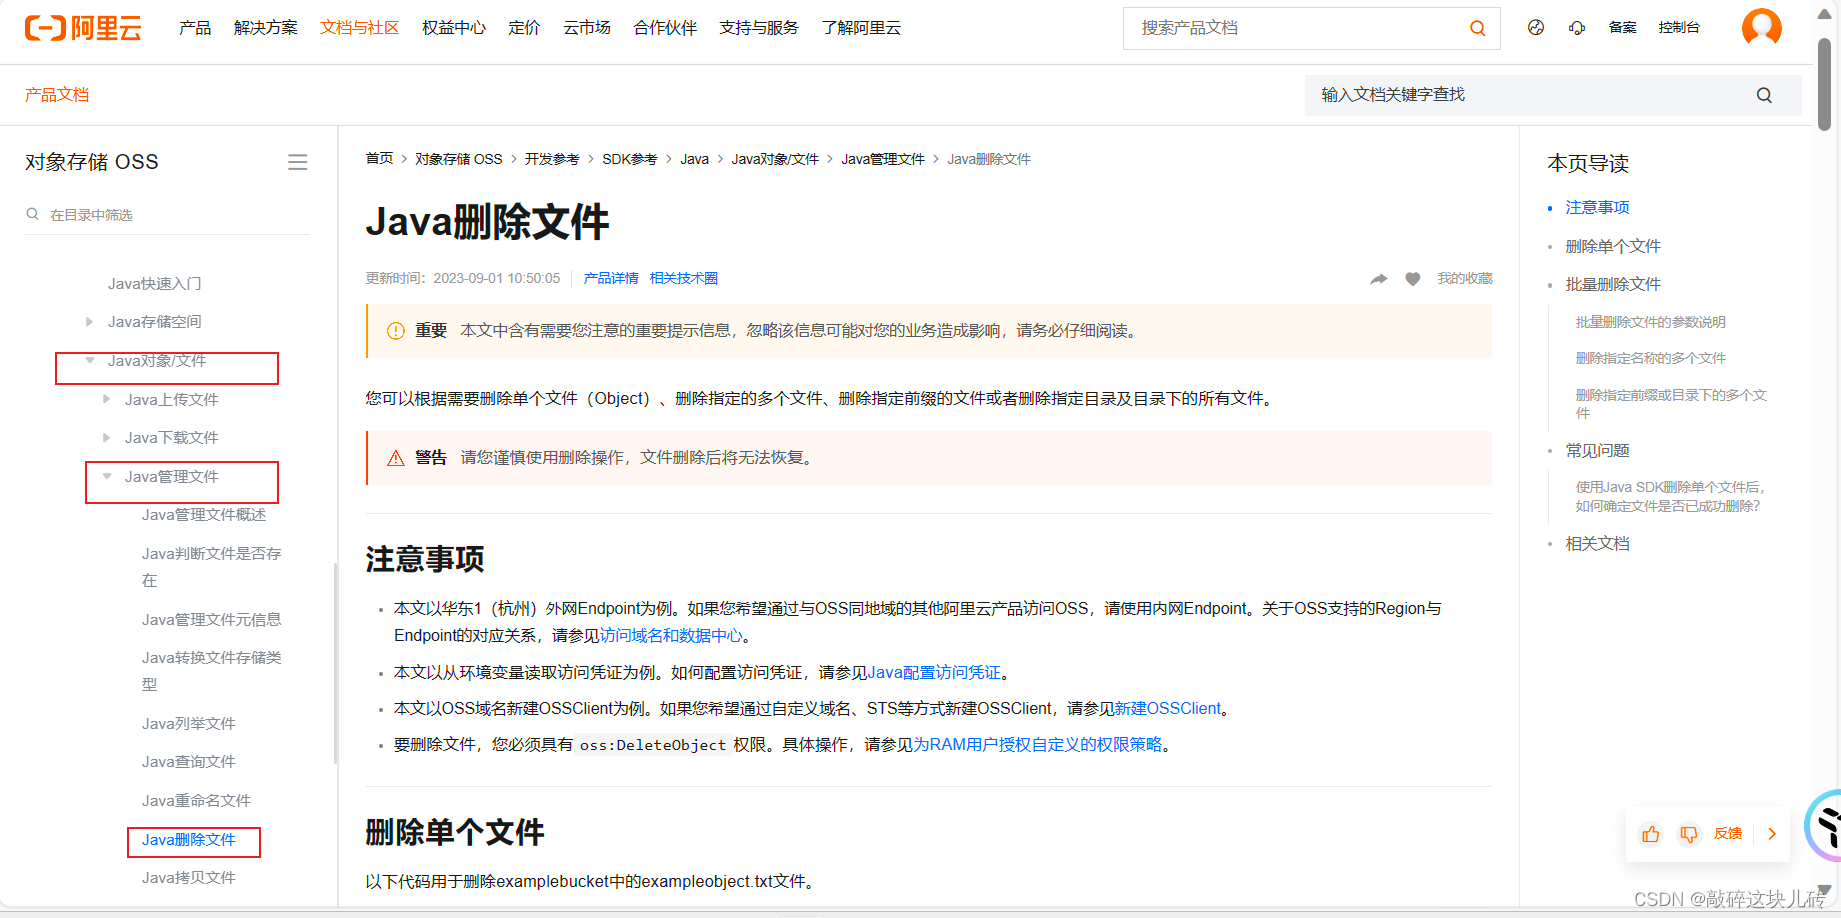This screenshot has width=1841, height=918.
Task: Expand Java下载文件 tree node
Action: tap(106, 438)
